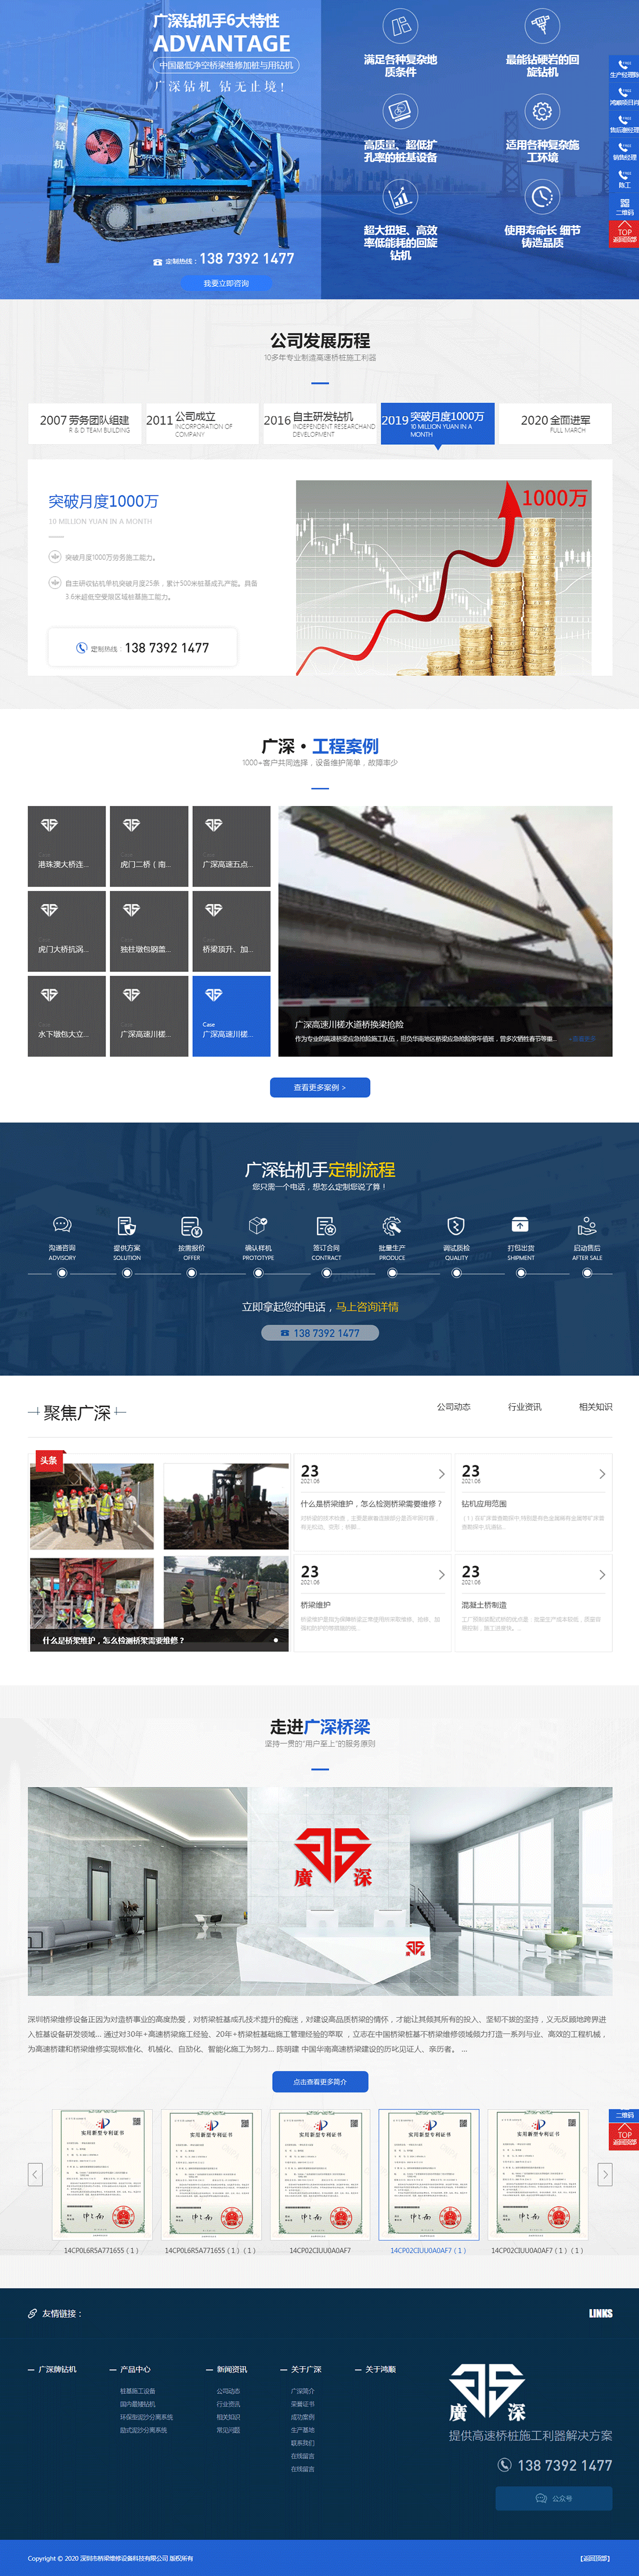Open the 联系我们 footer link
Viewport: 639px width, 2576px height.
click(302, 2443)
